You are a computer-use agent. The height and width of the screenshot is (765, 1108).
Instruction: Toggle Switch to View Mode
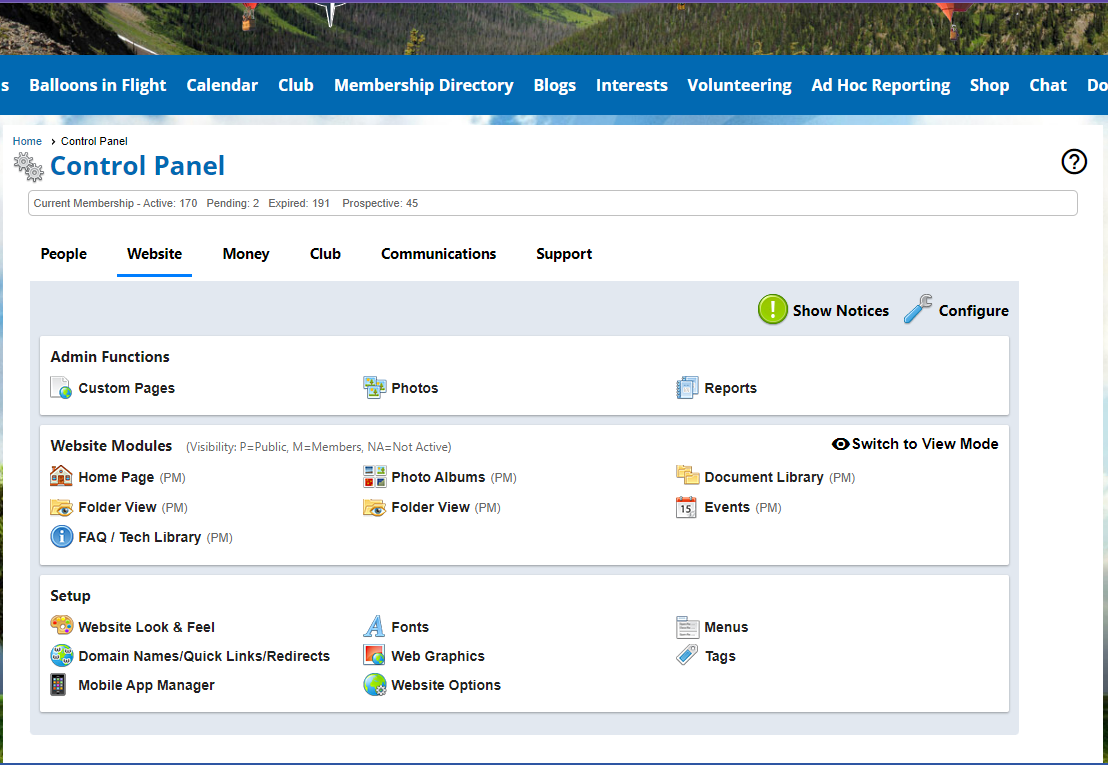point(915,444)
